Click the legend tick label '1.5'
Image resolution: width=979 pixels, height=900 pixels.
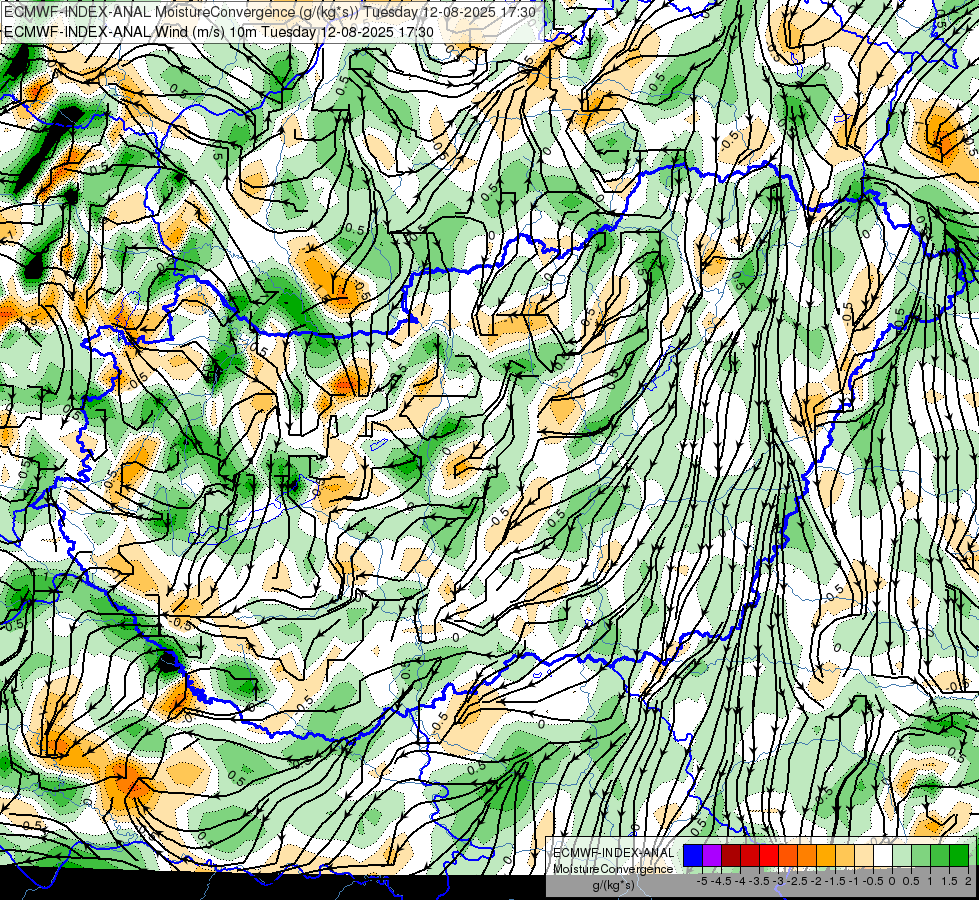click(x=949, y=881)
